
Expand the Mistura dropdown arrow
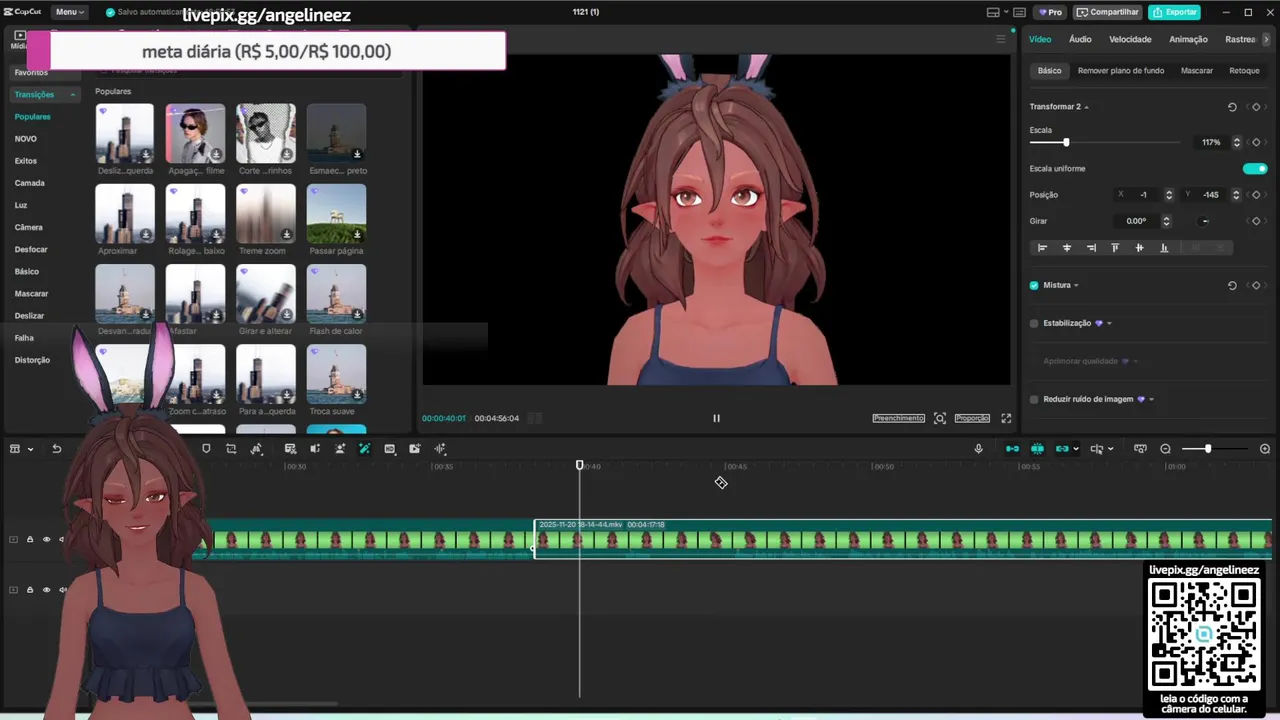point(1076,286)
